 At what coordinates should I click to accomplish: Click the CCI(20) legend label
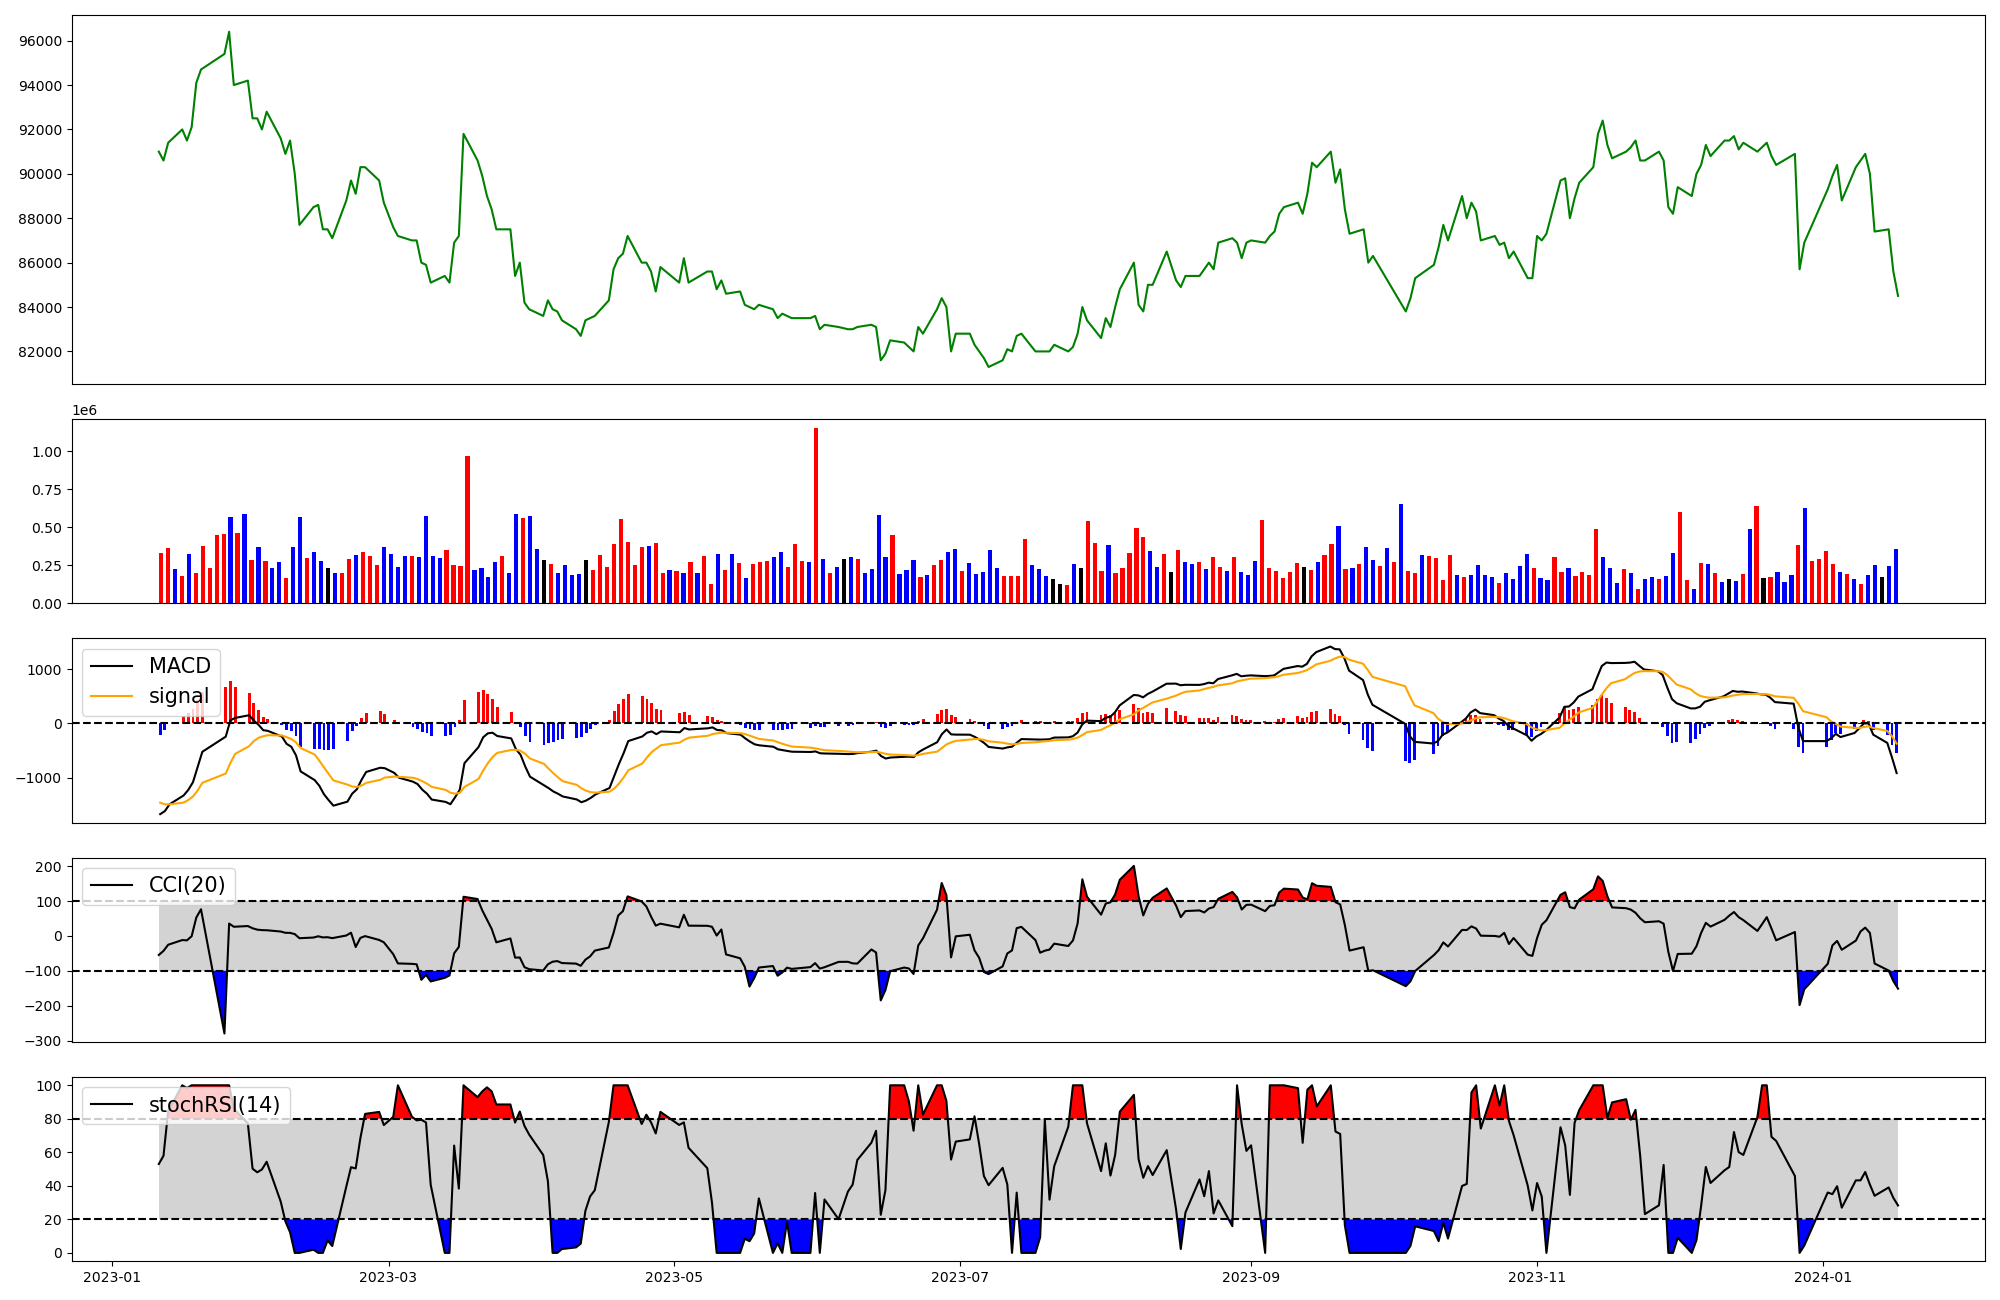tap(188, 885)
